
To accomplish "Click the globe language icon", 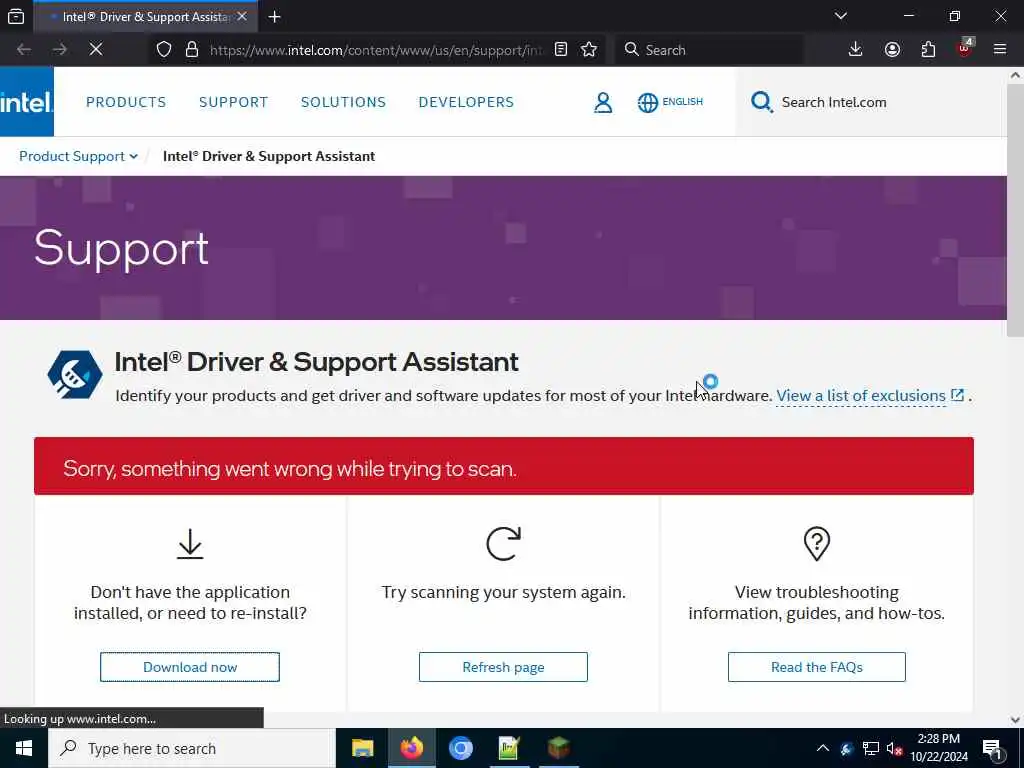I will click(647, 103).
